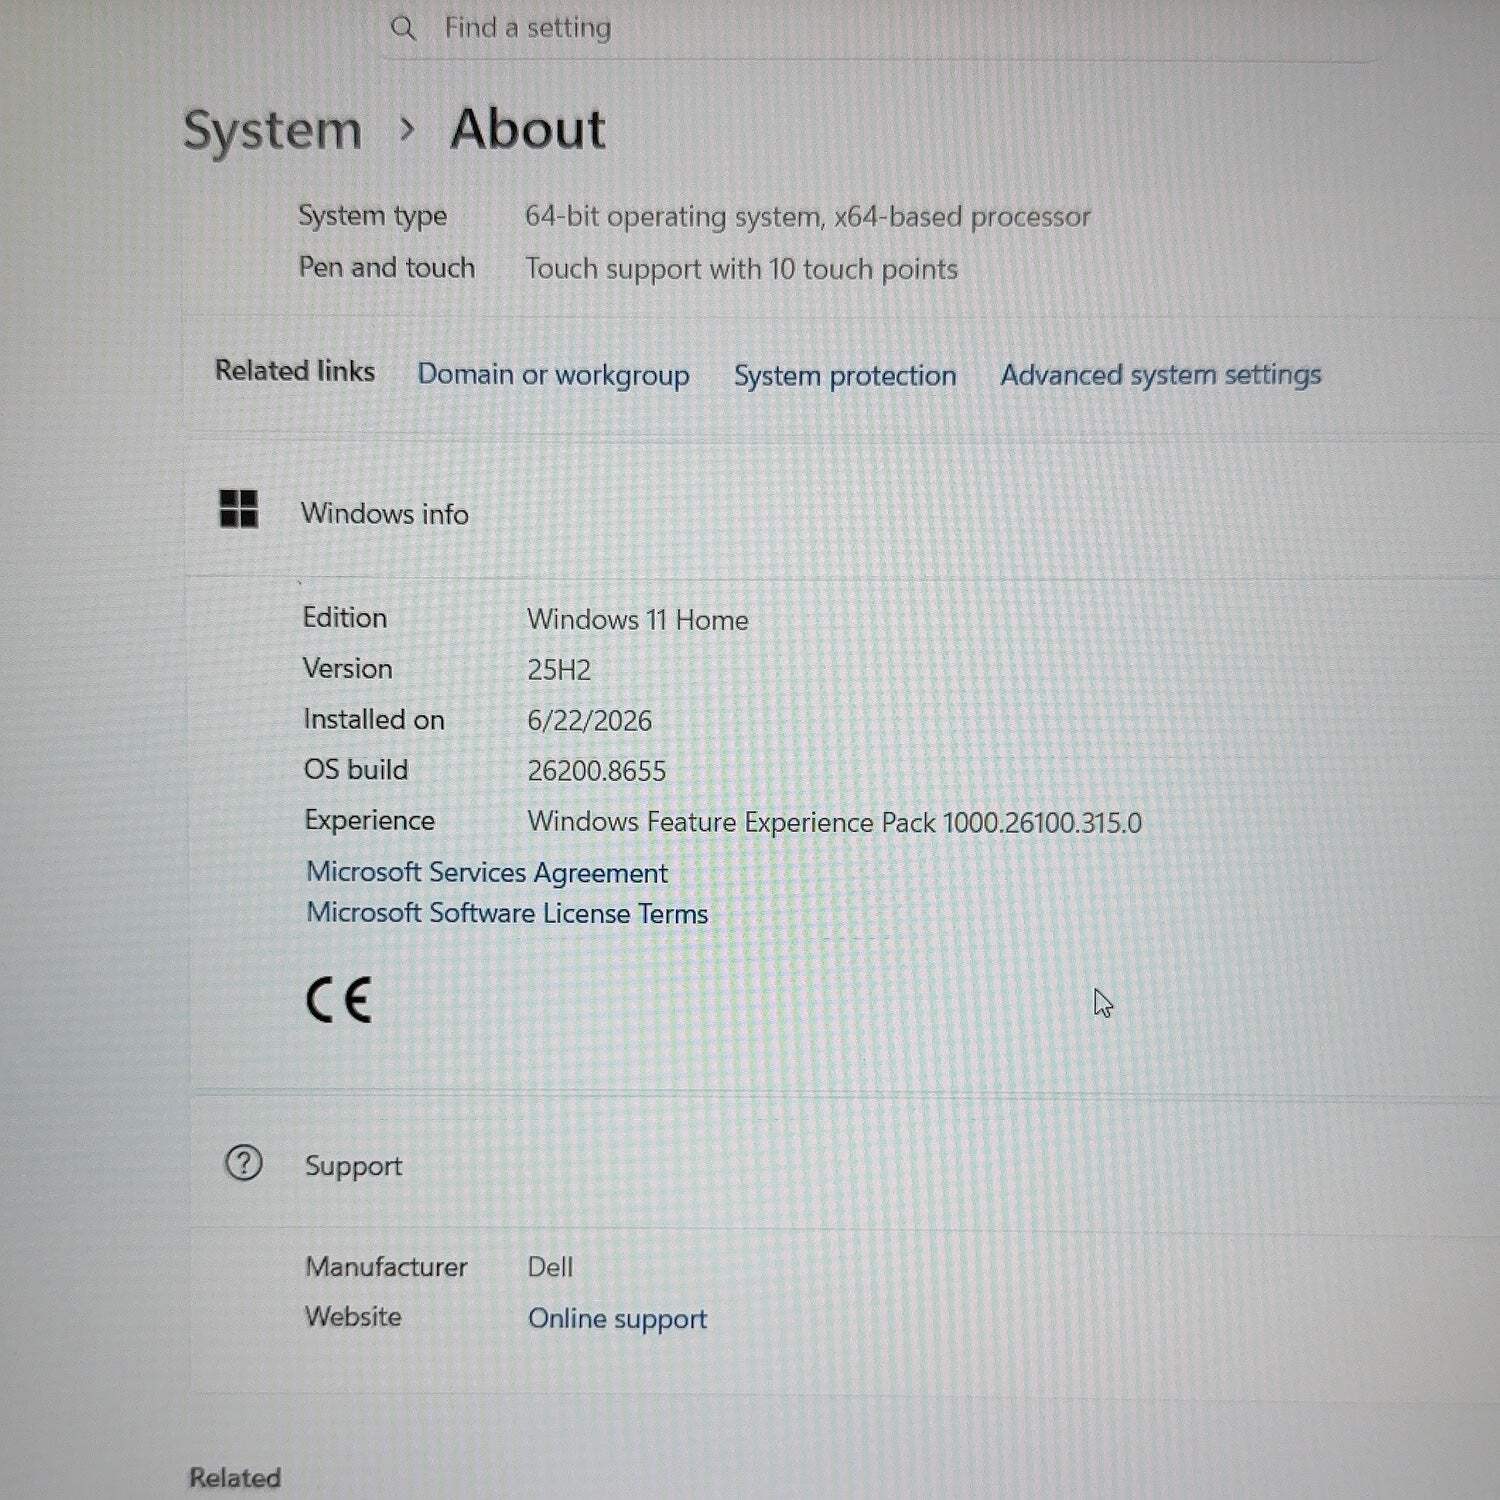Select the Windows 11 Home edition value
The image size is (1500, 1500).
638,620
